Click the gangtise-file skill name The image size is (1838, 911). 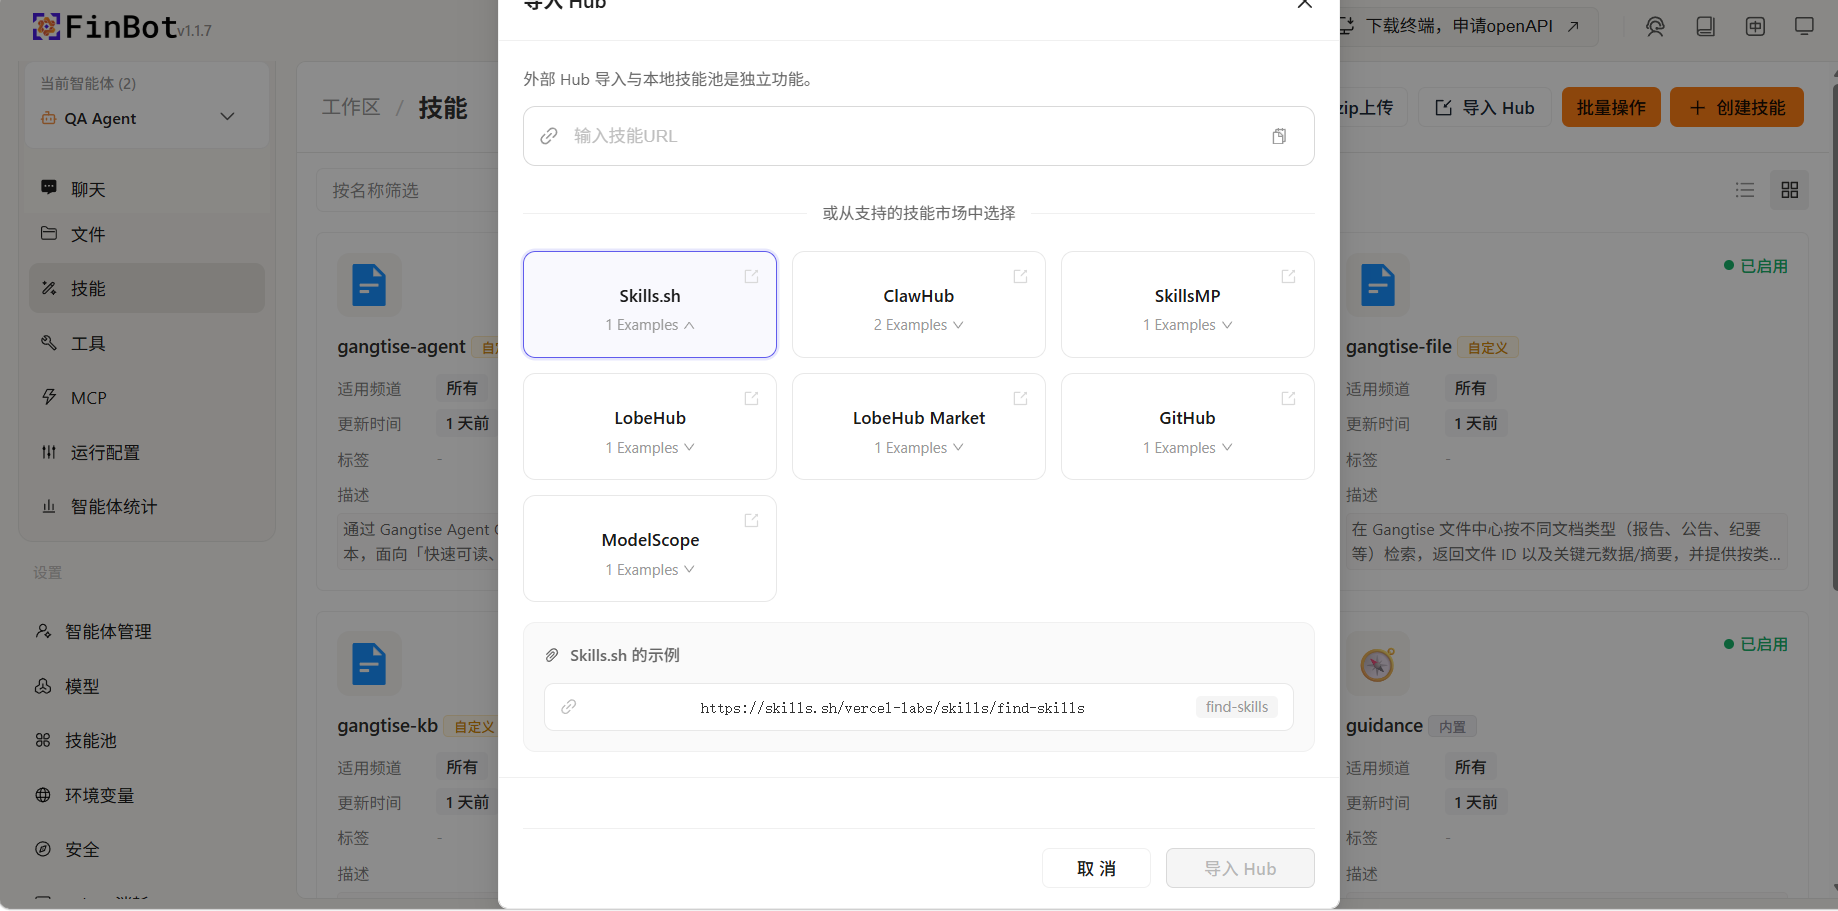(x=1399, y=347)
